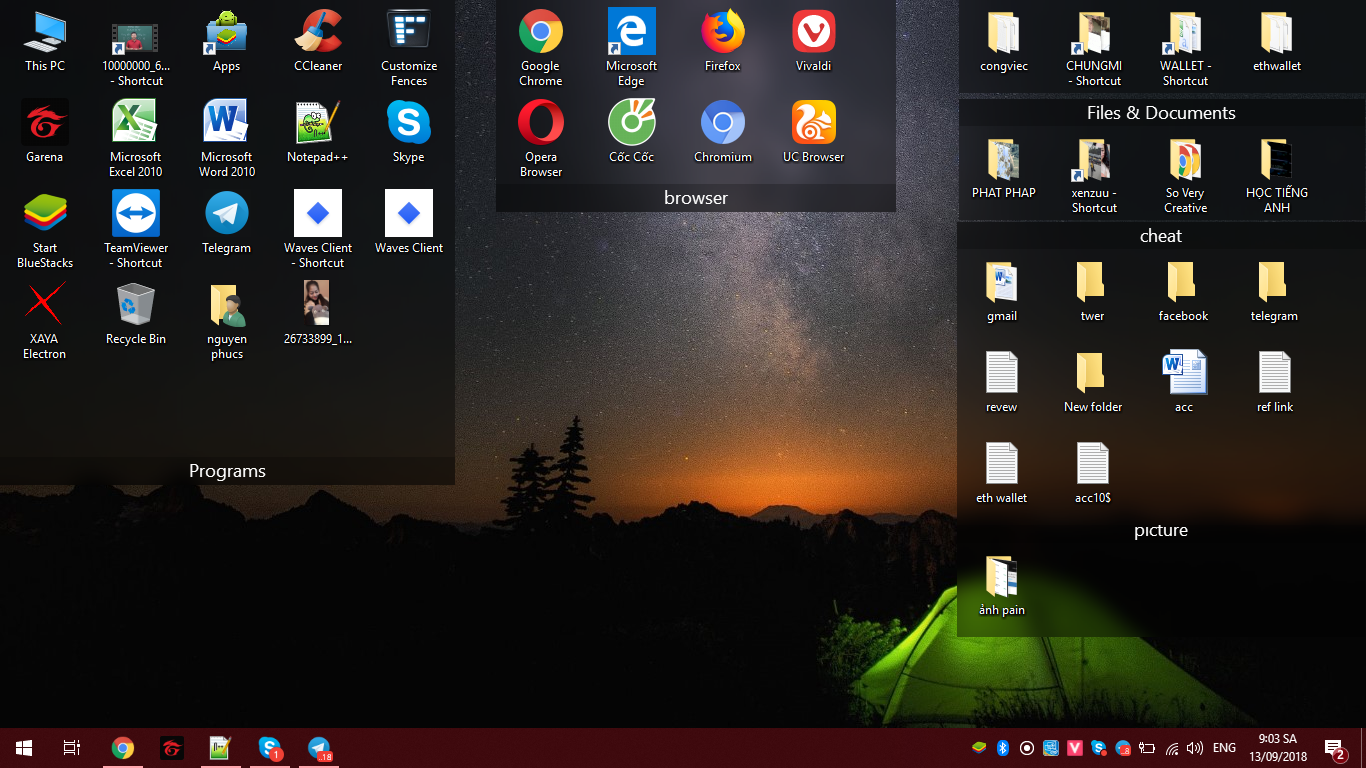Click the Vivaldi icon in system tray

click(1075, 748)
